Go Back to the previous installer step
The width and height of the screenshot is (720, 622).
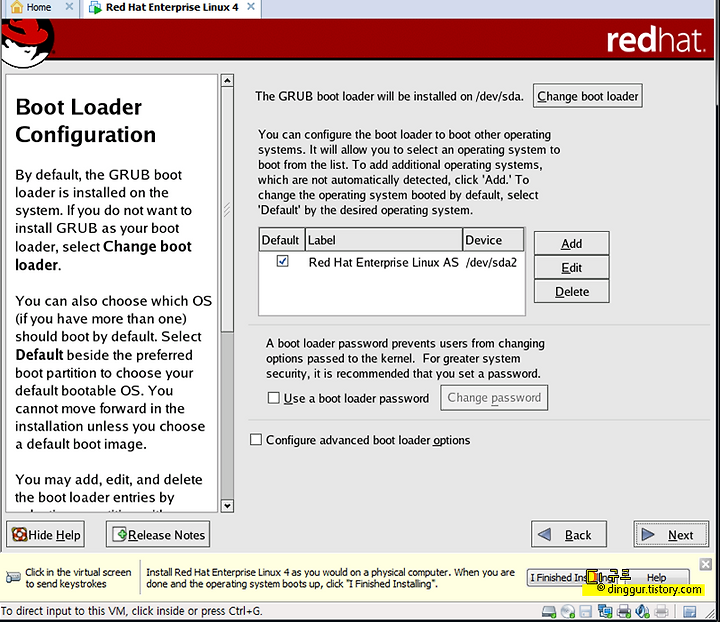pyautogui.click(x=568, y=534)
